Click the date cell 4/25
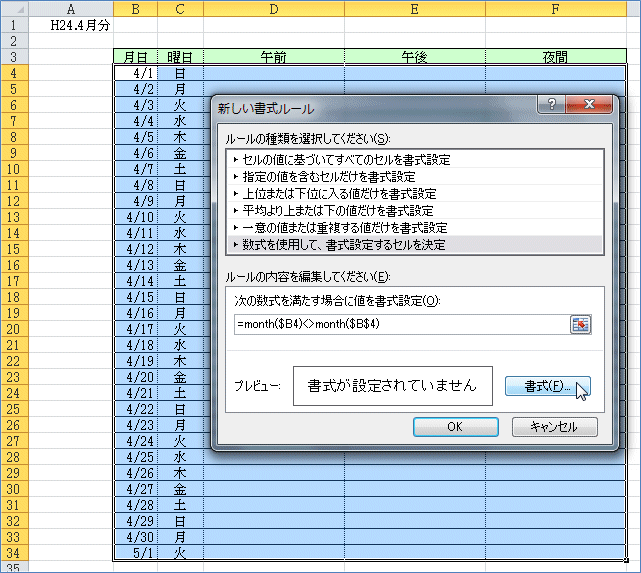This screenshot has height=573, width=641. pyautogui.click(x=135, y=457)
